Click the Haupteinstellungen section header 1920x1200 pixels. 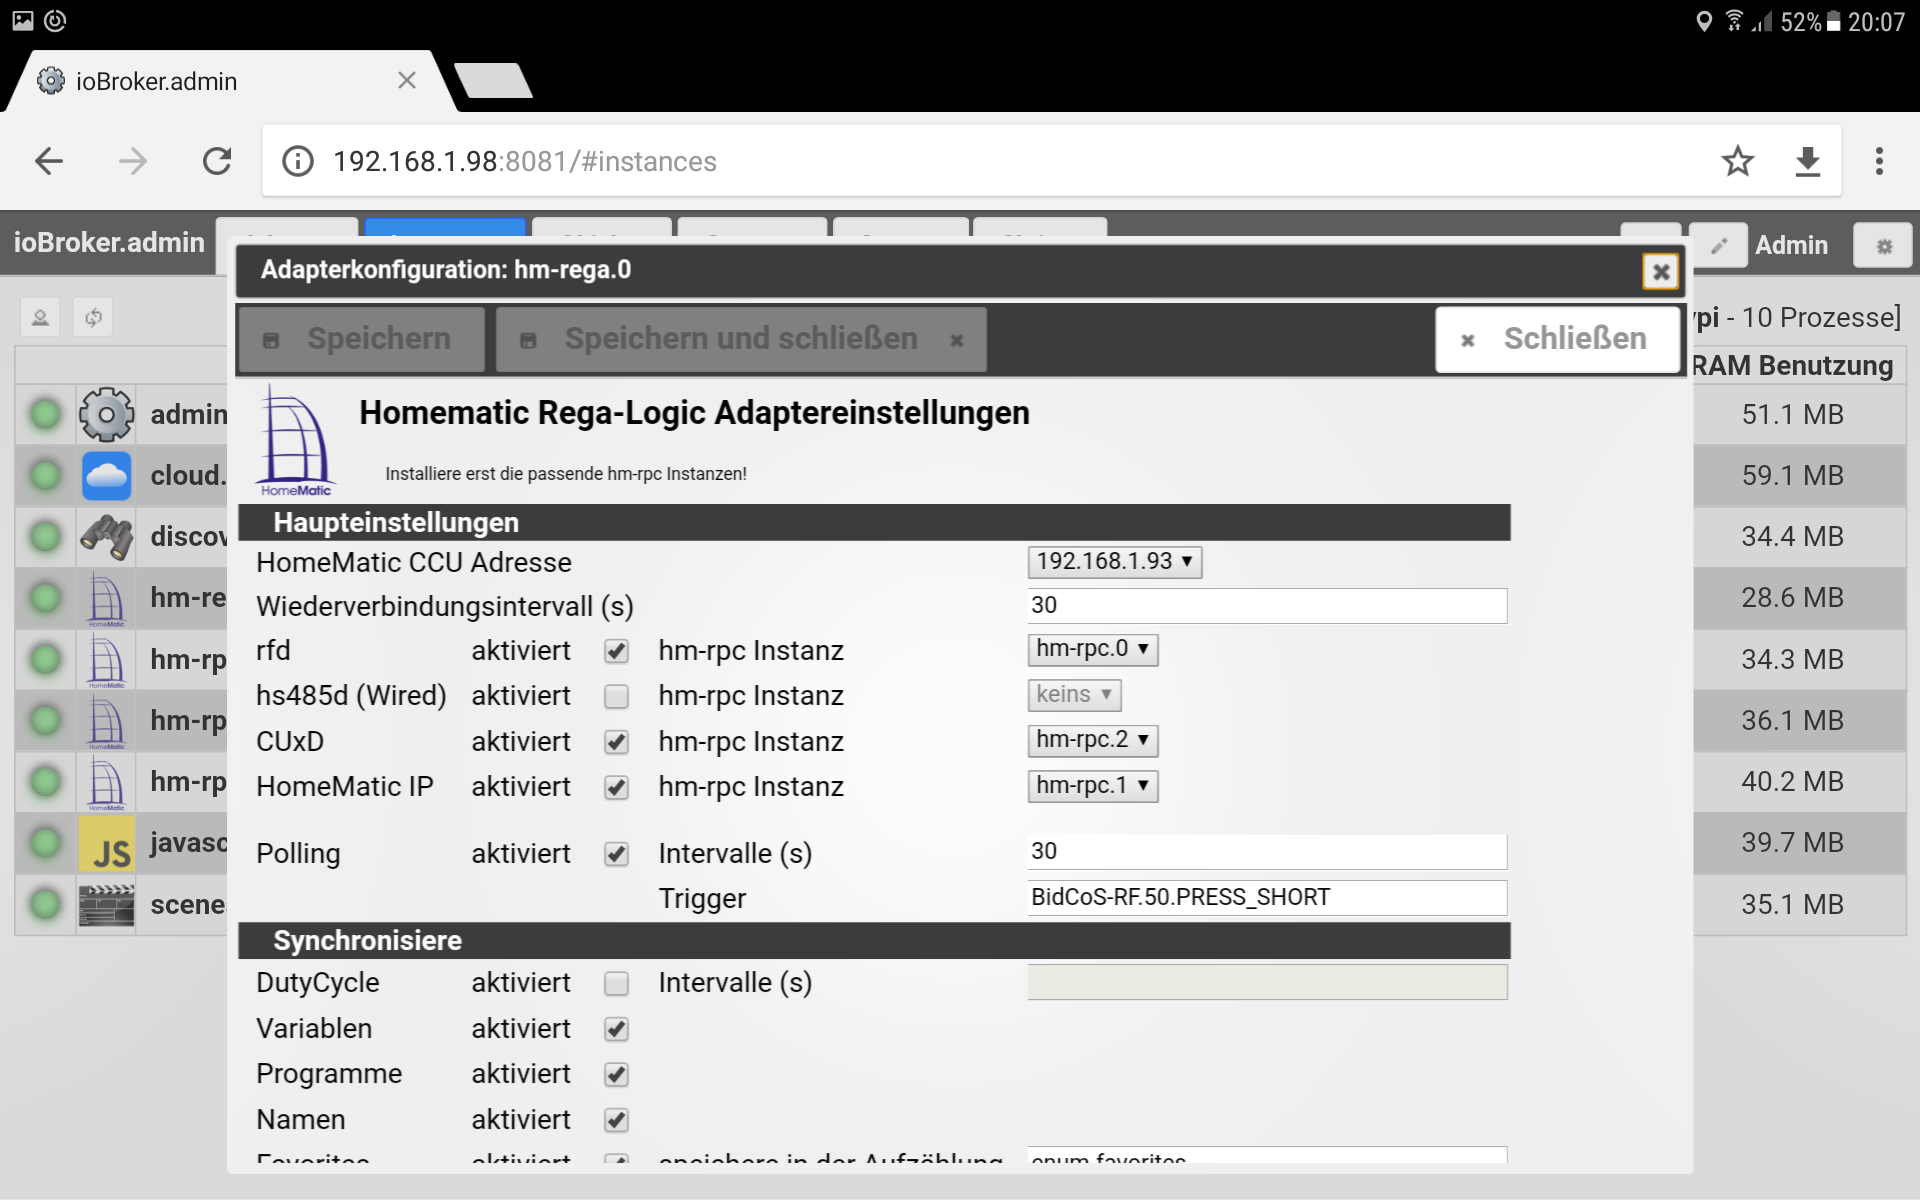click(x=874, y=523)
